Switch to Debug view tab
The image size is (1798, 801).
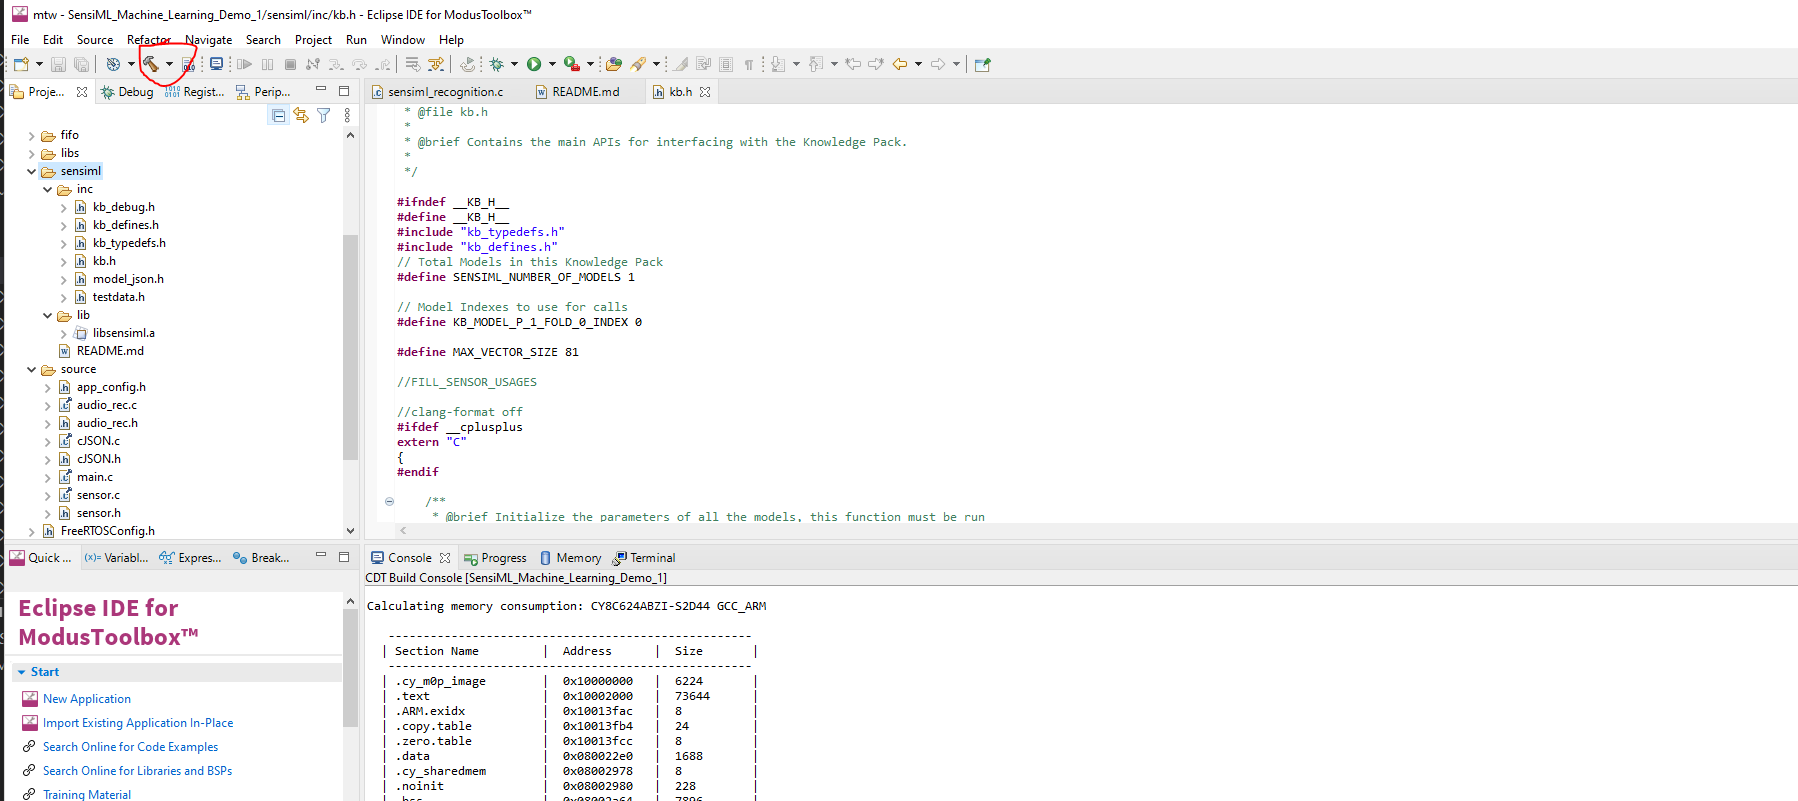pyautogui.click(x=127, y=92)
